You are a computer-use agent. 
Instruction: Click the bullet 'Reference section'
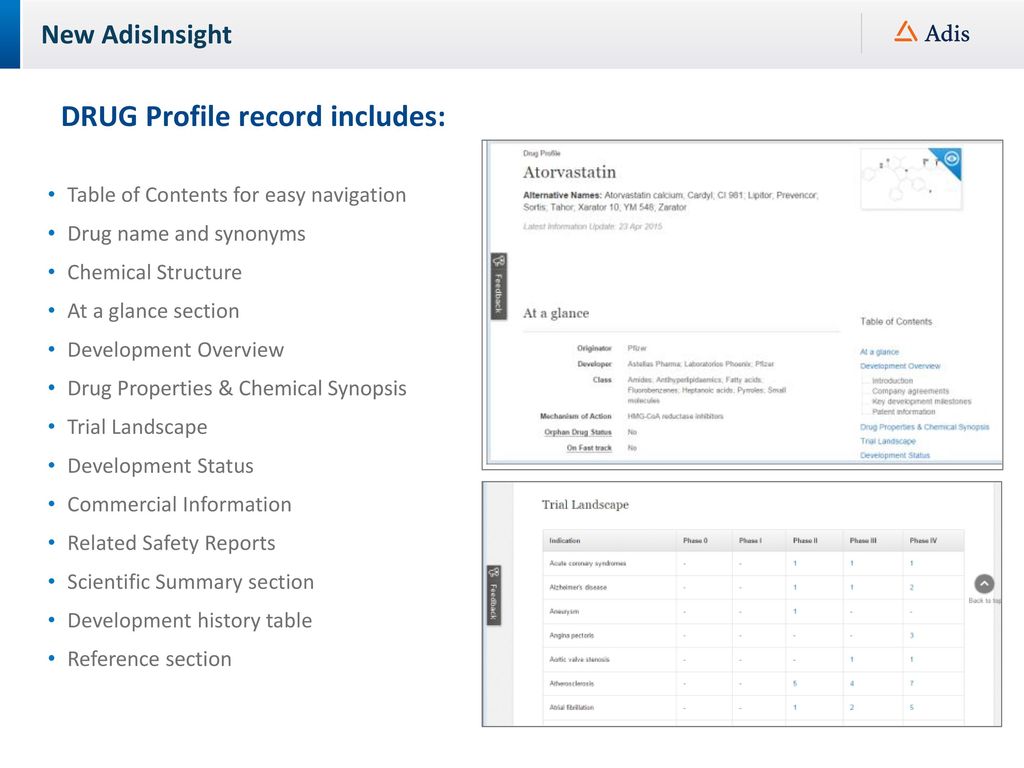[149, 659]
